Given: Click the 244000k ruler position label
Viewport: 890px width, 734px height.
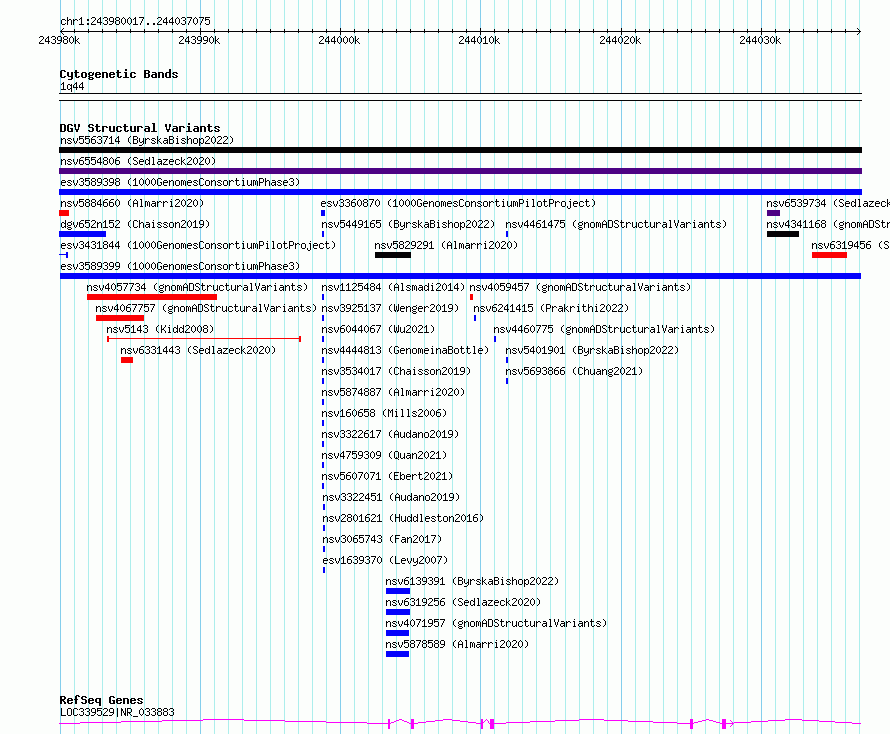Looking at the screenshot, I should coord(339,40).
